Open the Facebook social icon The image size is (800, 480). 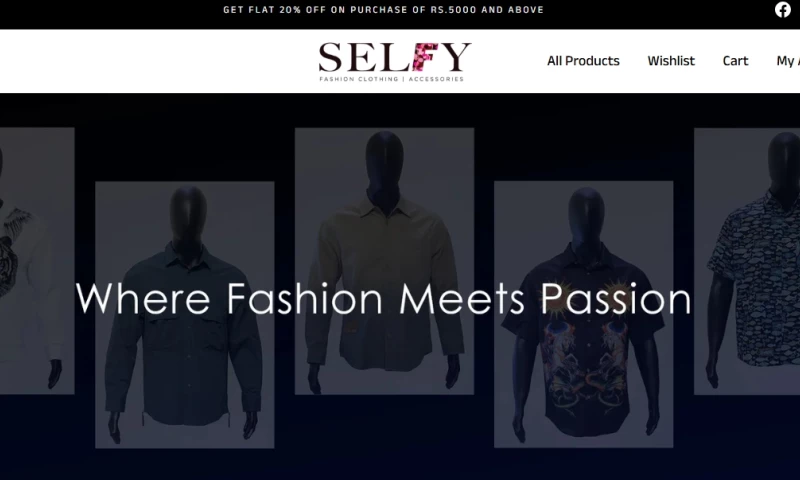coord(783,10)
